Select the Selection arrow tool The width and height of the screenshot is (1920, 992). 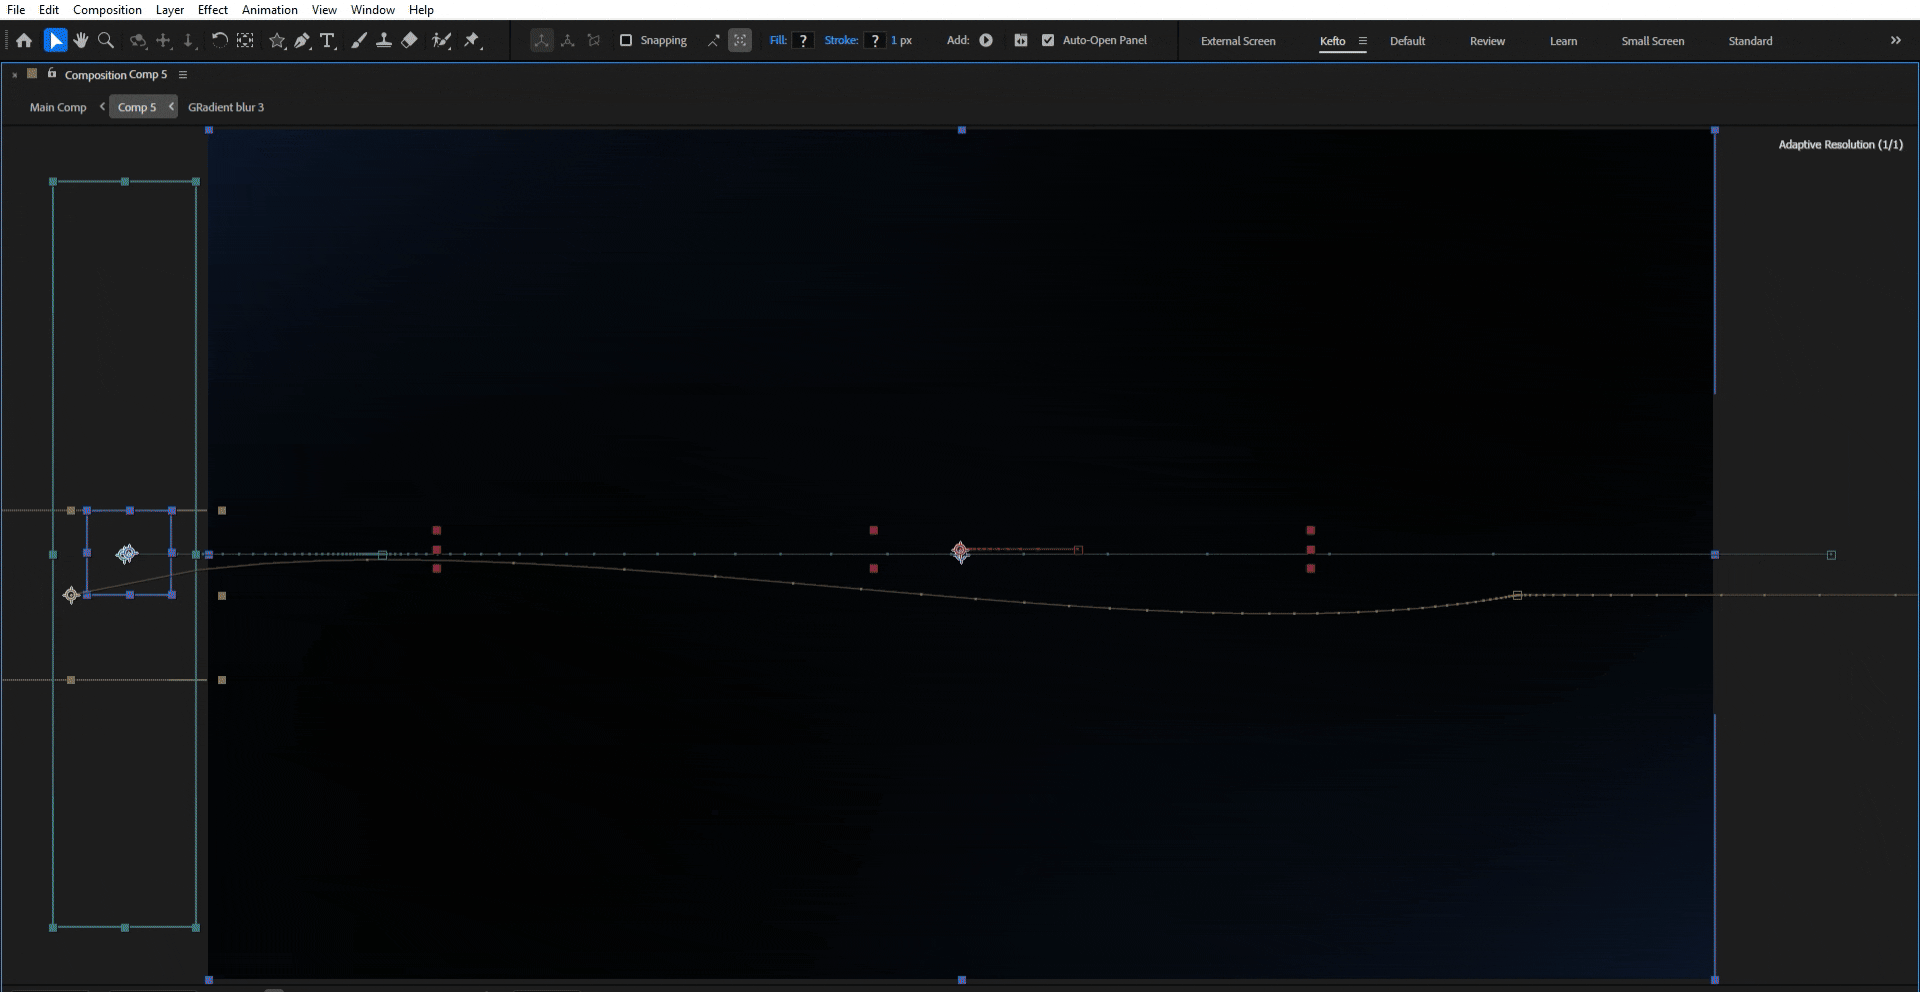click(x=55, y=41)
